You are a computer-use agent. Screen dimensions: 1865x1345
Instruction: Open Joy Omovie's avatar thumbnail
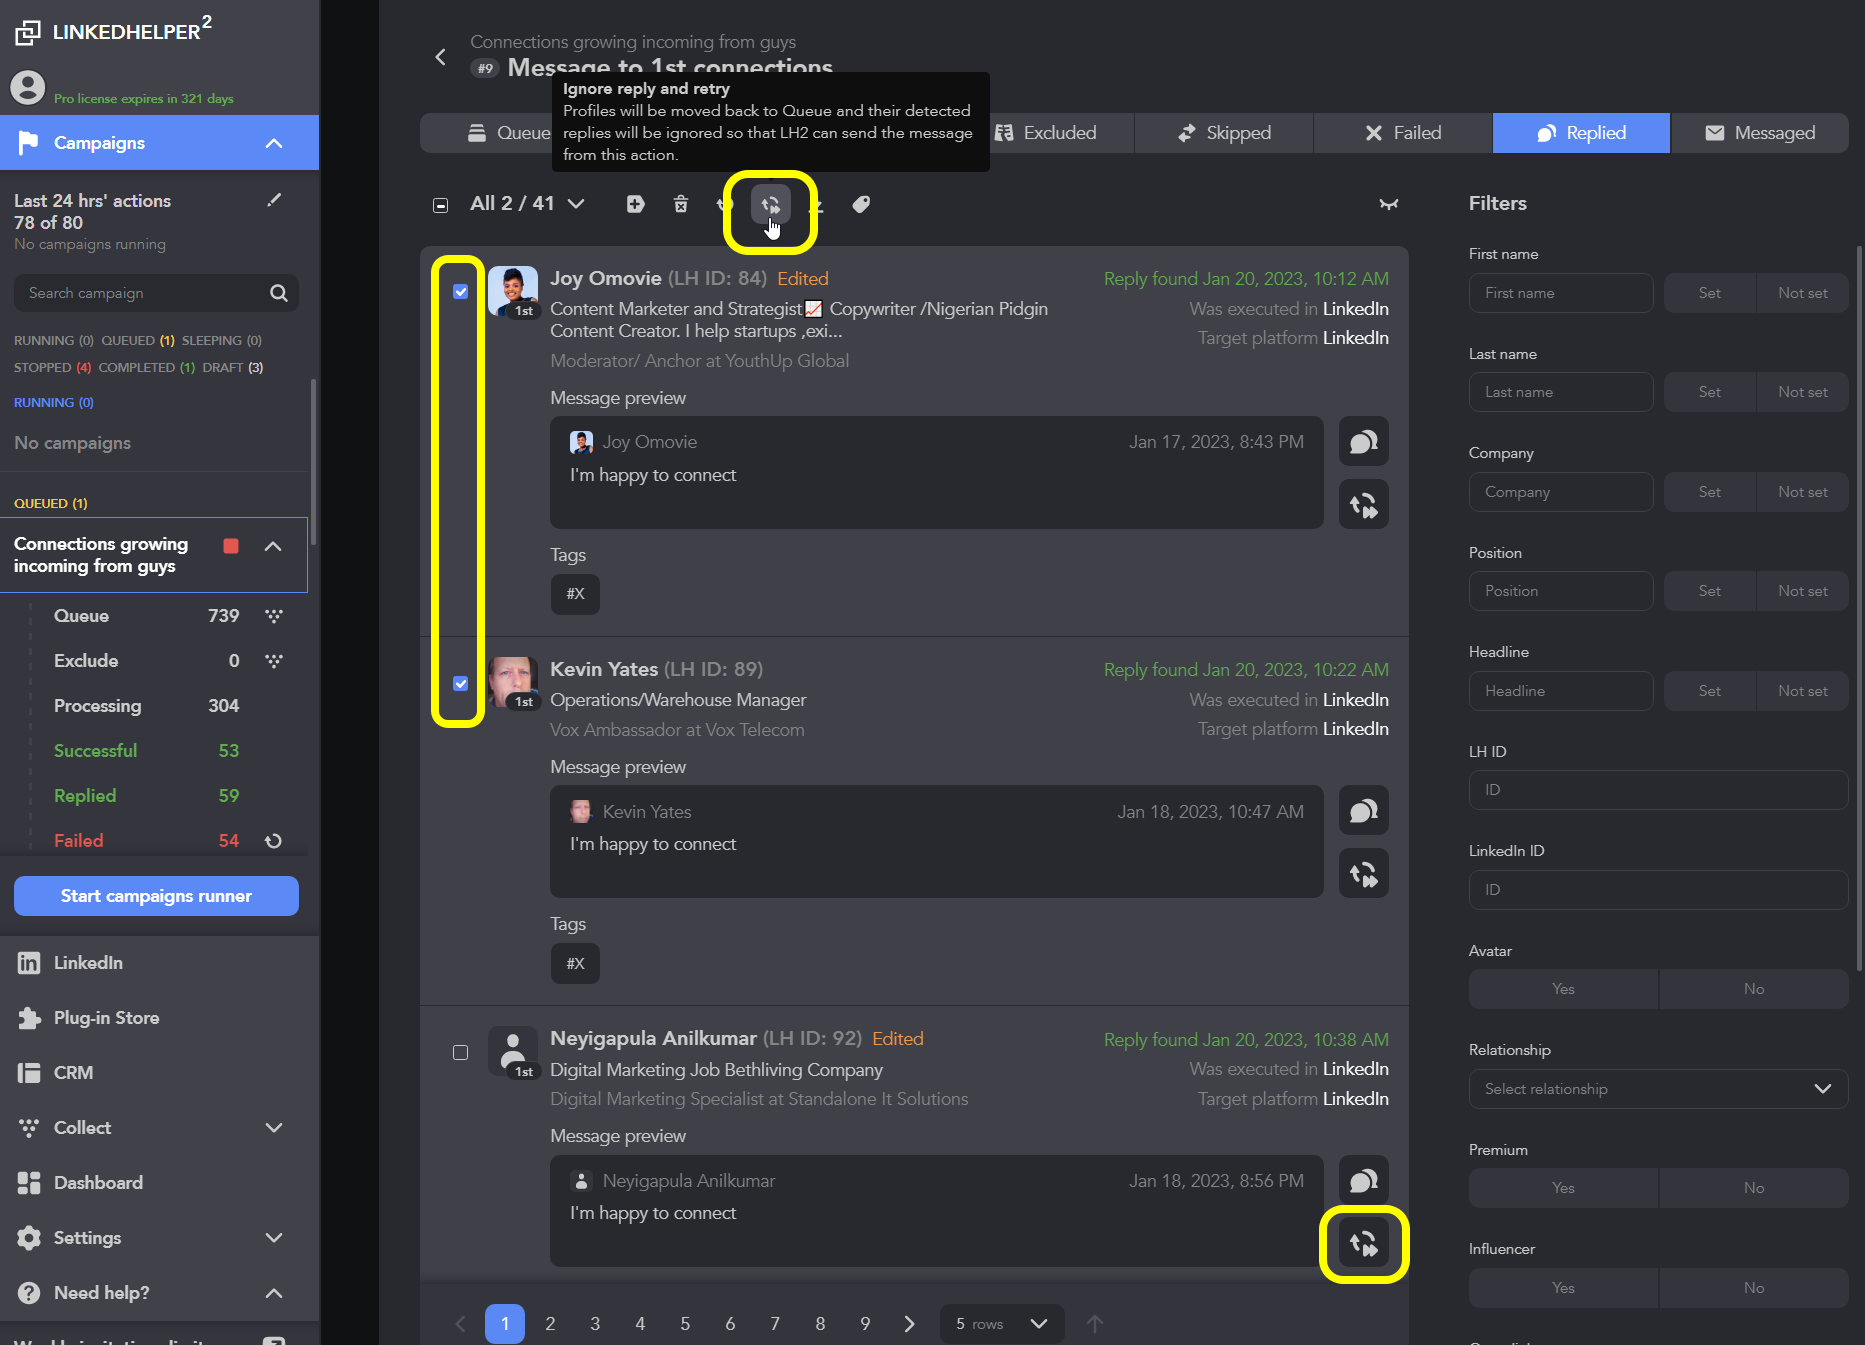pyautogui.click(x=513, y=291)
